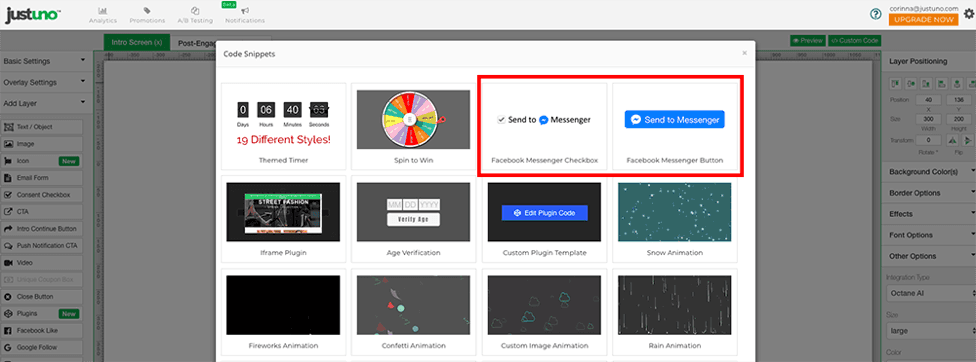Select the Age Verification snippet
Image resolution: width=976 pixels, height=362 pixels.
point(413,219)
